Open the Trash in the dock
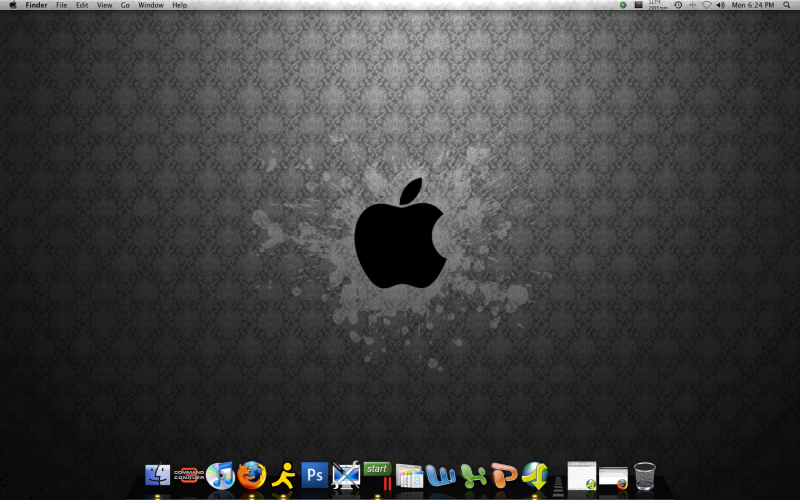This screenshot has height=500, width=800. point(645,476)
